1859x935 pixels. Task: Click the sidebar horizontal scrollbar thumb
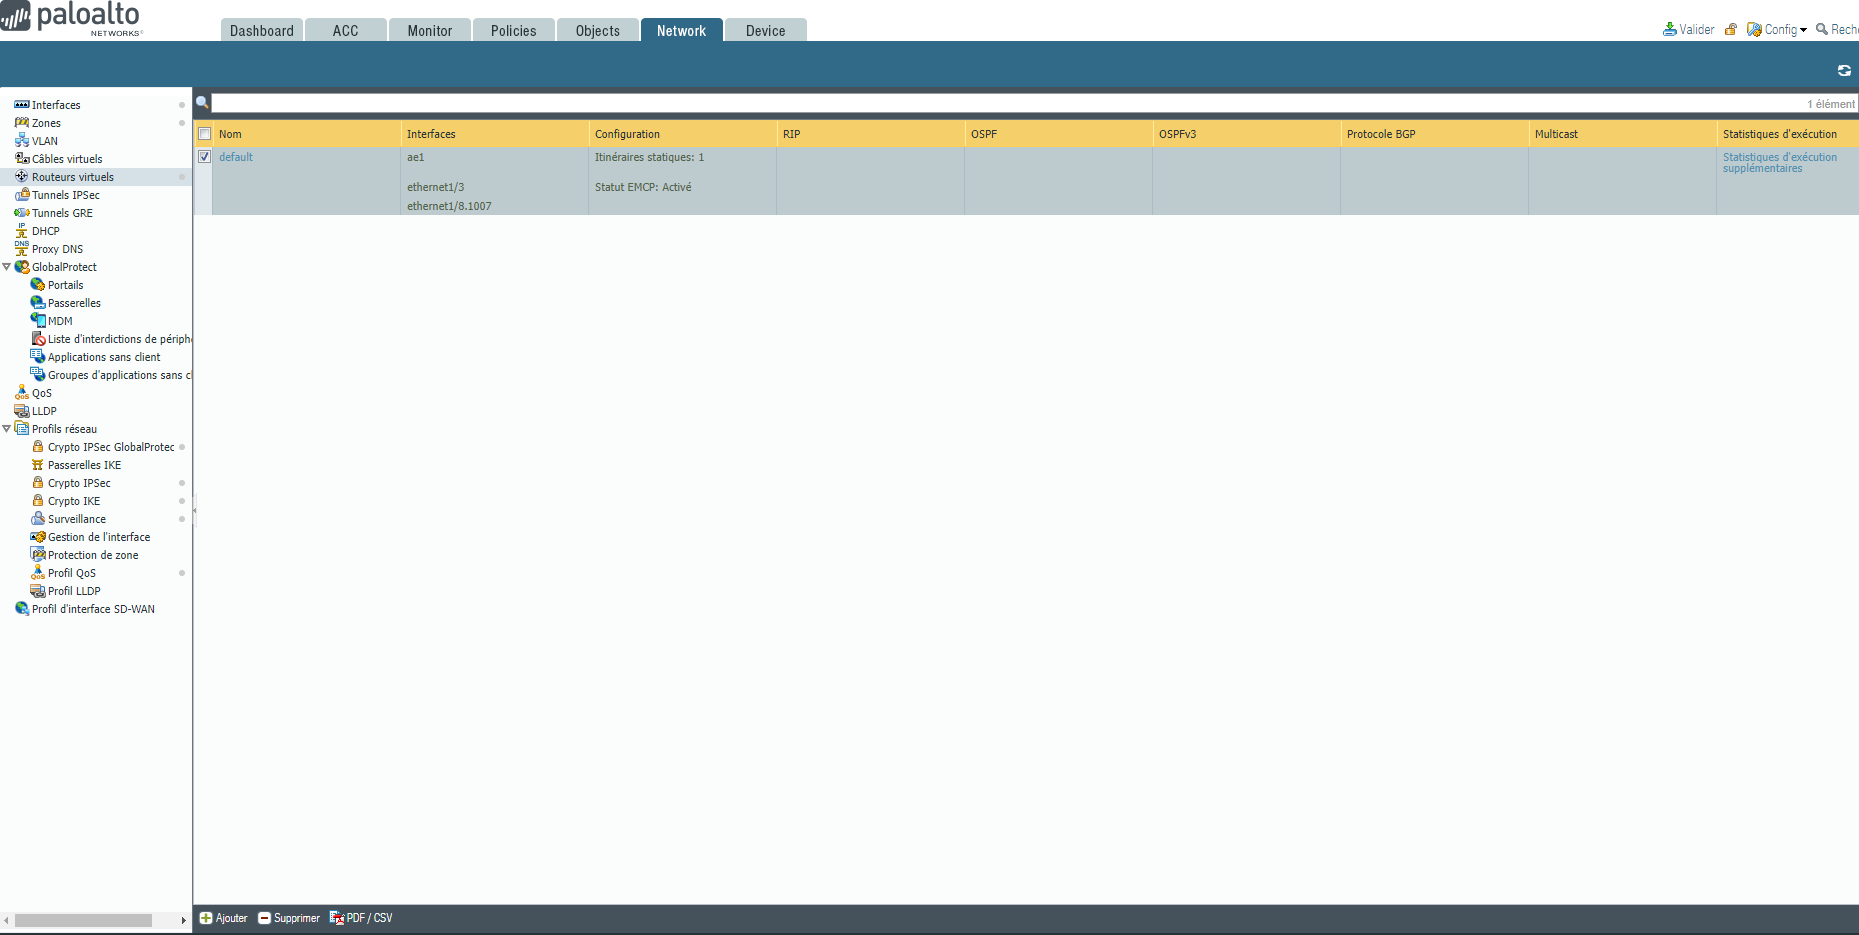(83, 920)
